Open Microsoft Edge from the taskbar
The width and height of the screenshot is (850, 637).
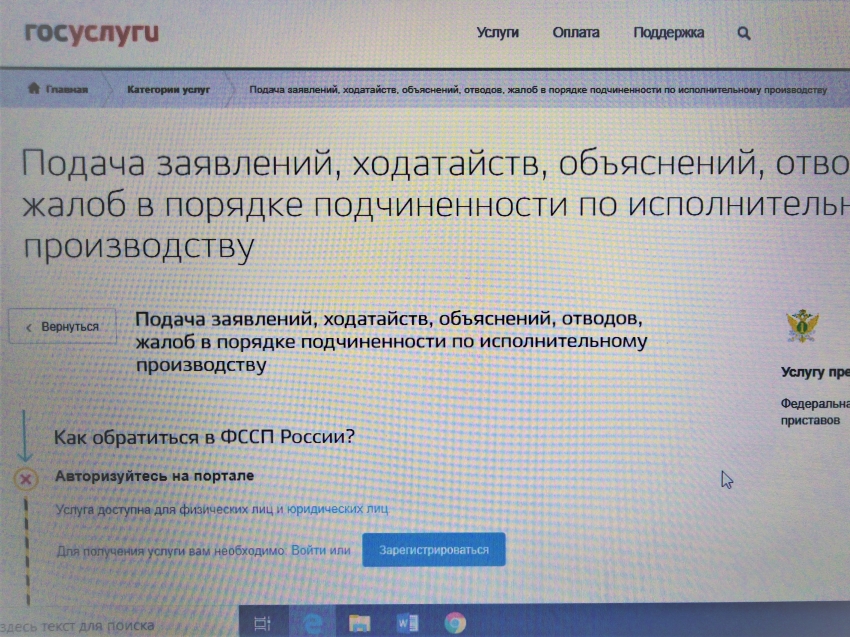(312, 623)
